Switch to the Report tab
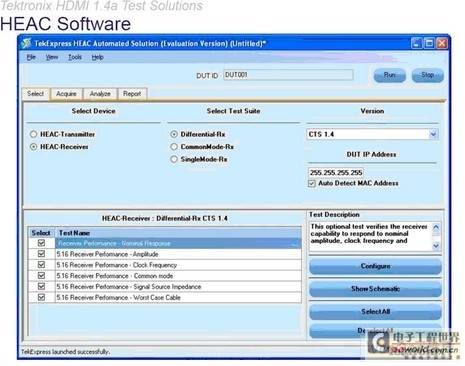465x366 pixels. pyautogui.click(x=132, y=94)
